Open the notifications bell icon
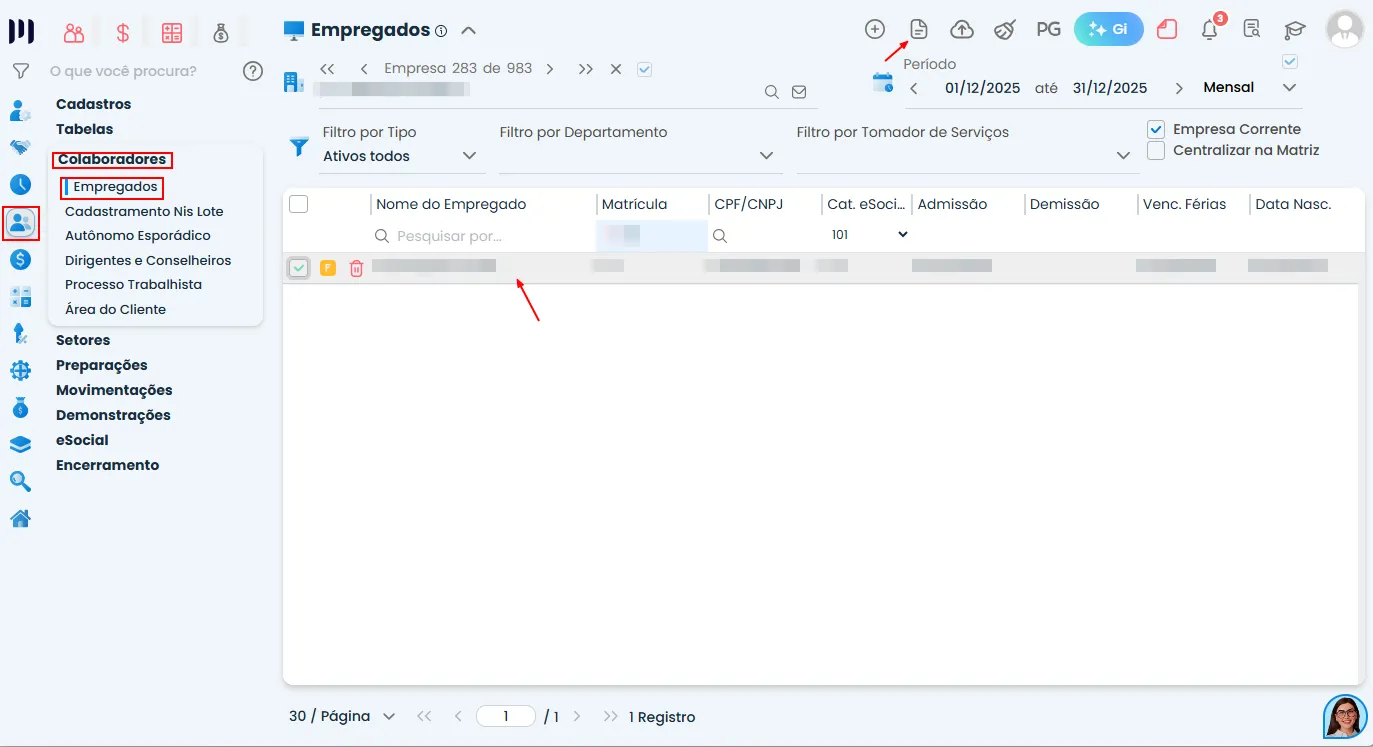The height and width of the screenshot is (747, 1373). click(1210, 29)
